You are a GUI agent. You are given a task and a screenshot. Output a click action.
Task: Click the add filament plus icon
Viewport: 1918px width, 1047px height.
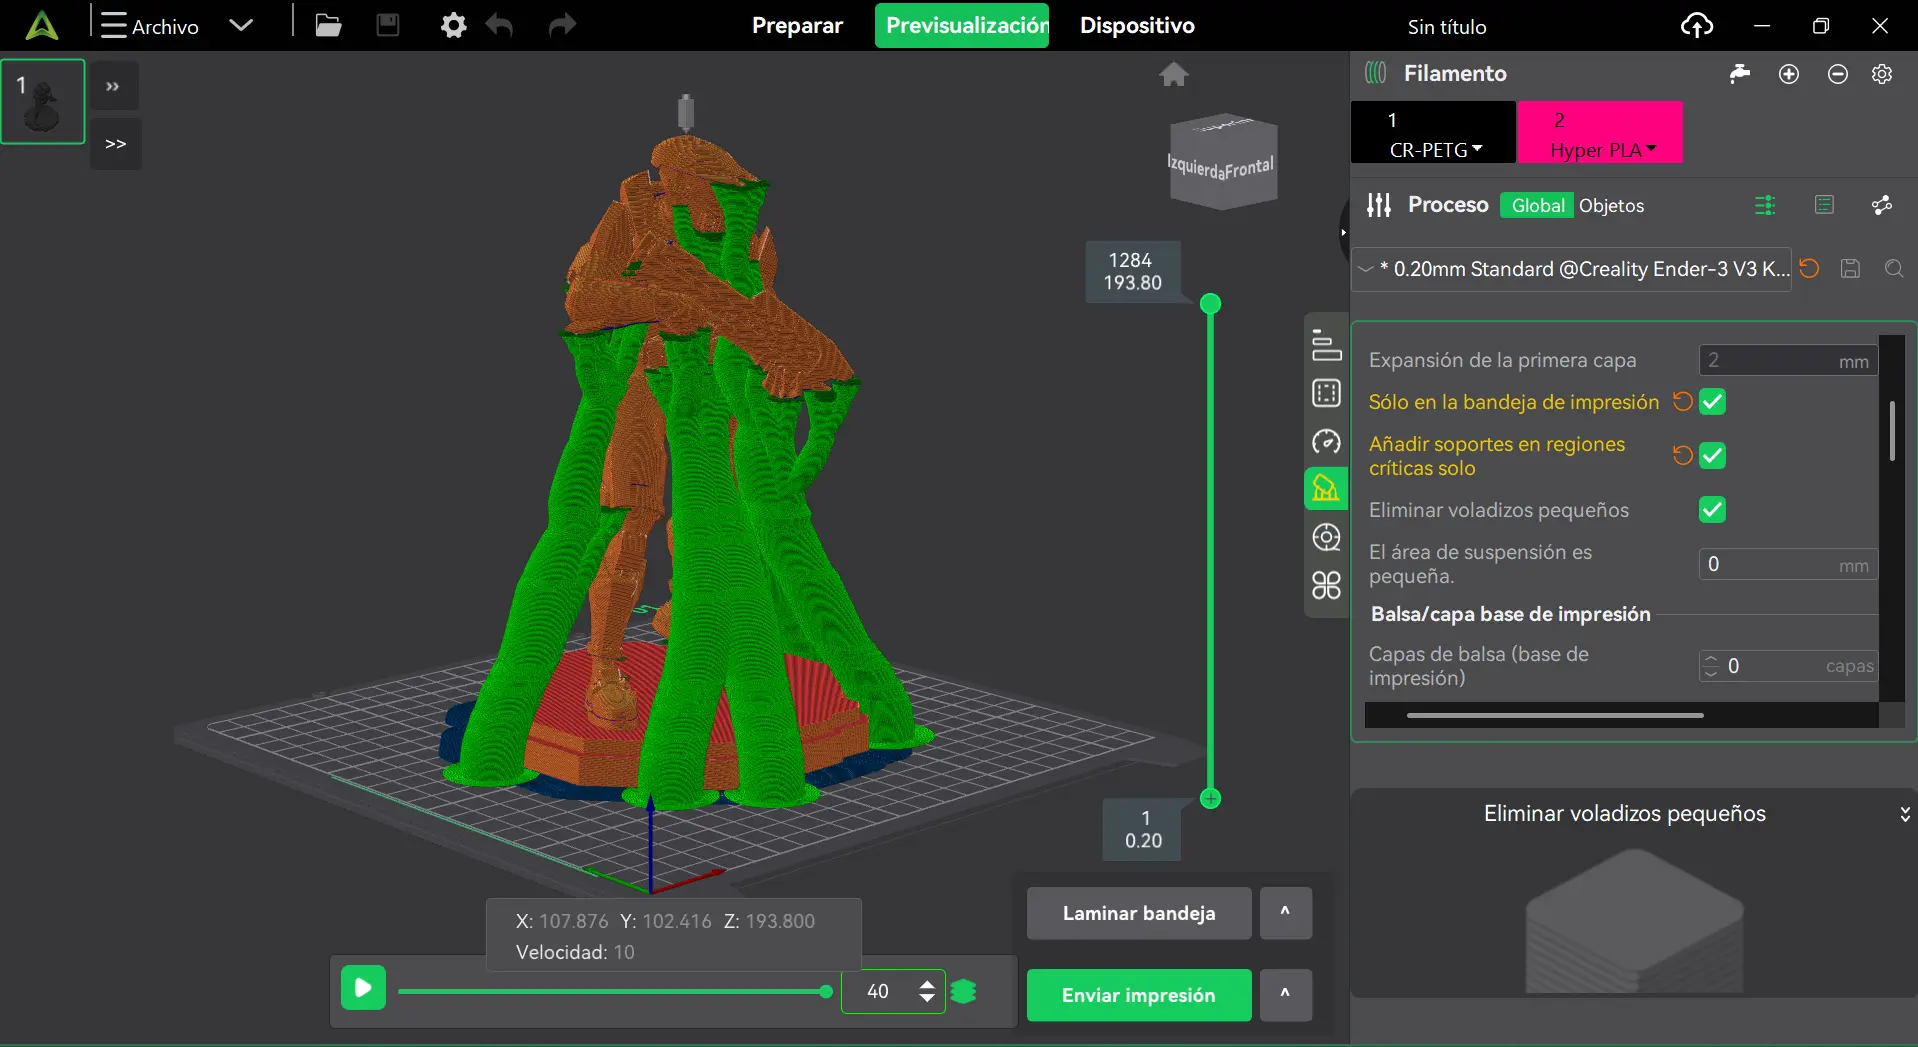pos(1789,74)
